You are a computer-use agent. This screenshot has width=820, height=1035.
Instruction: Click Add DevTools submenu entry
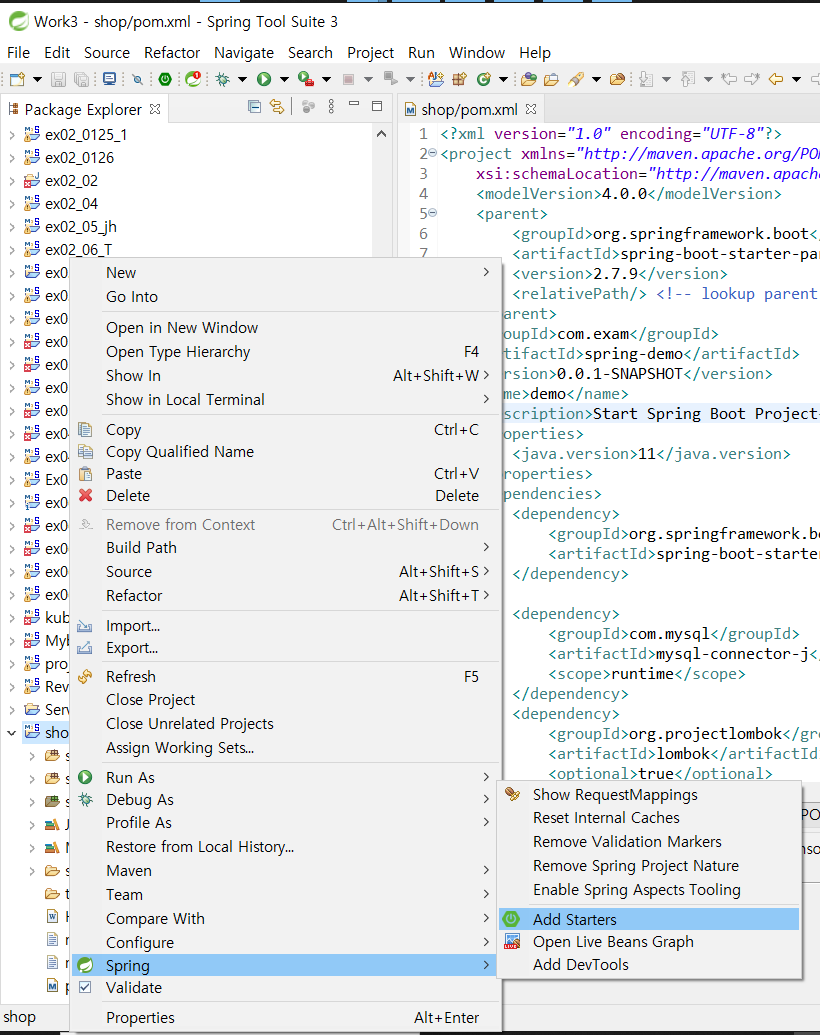tap(649, 965)
